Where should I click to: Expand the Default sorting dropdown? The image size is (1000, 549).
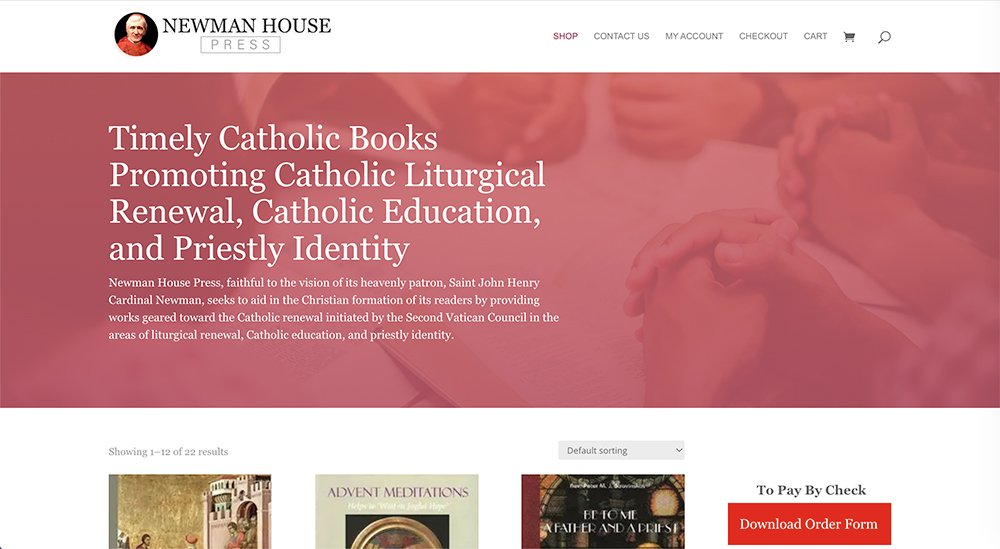621,450
